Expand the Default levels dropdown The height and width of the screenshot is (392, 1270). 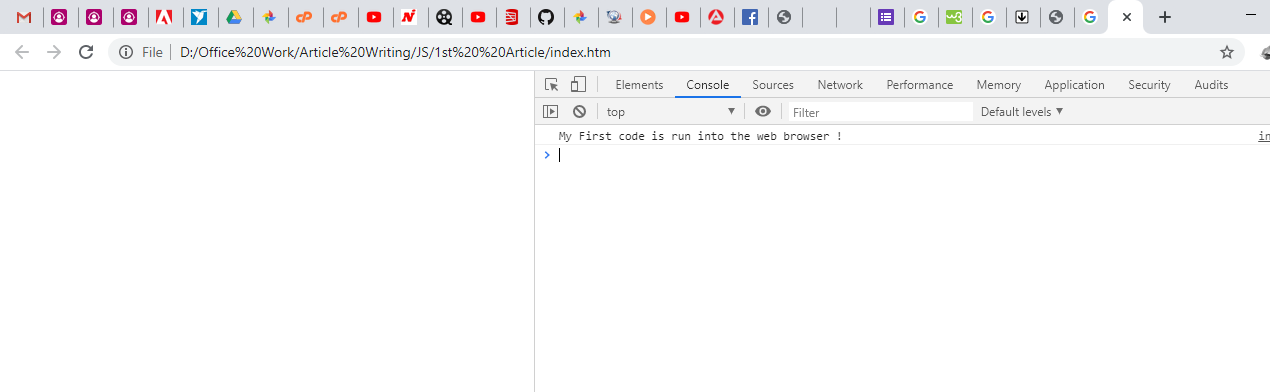tap(1022, 112)
